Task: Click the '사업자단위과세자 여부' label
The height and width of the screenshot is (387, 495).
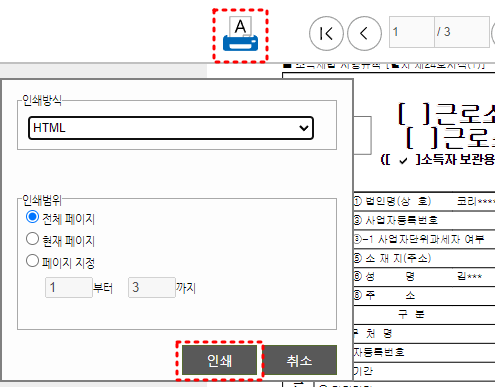Action: click(x=431, y=239)
